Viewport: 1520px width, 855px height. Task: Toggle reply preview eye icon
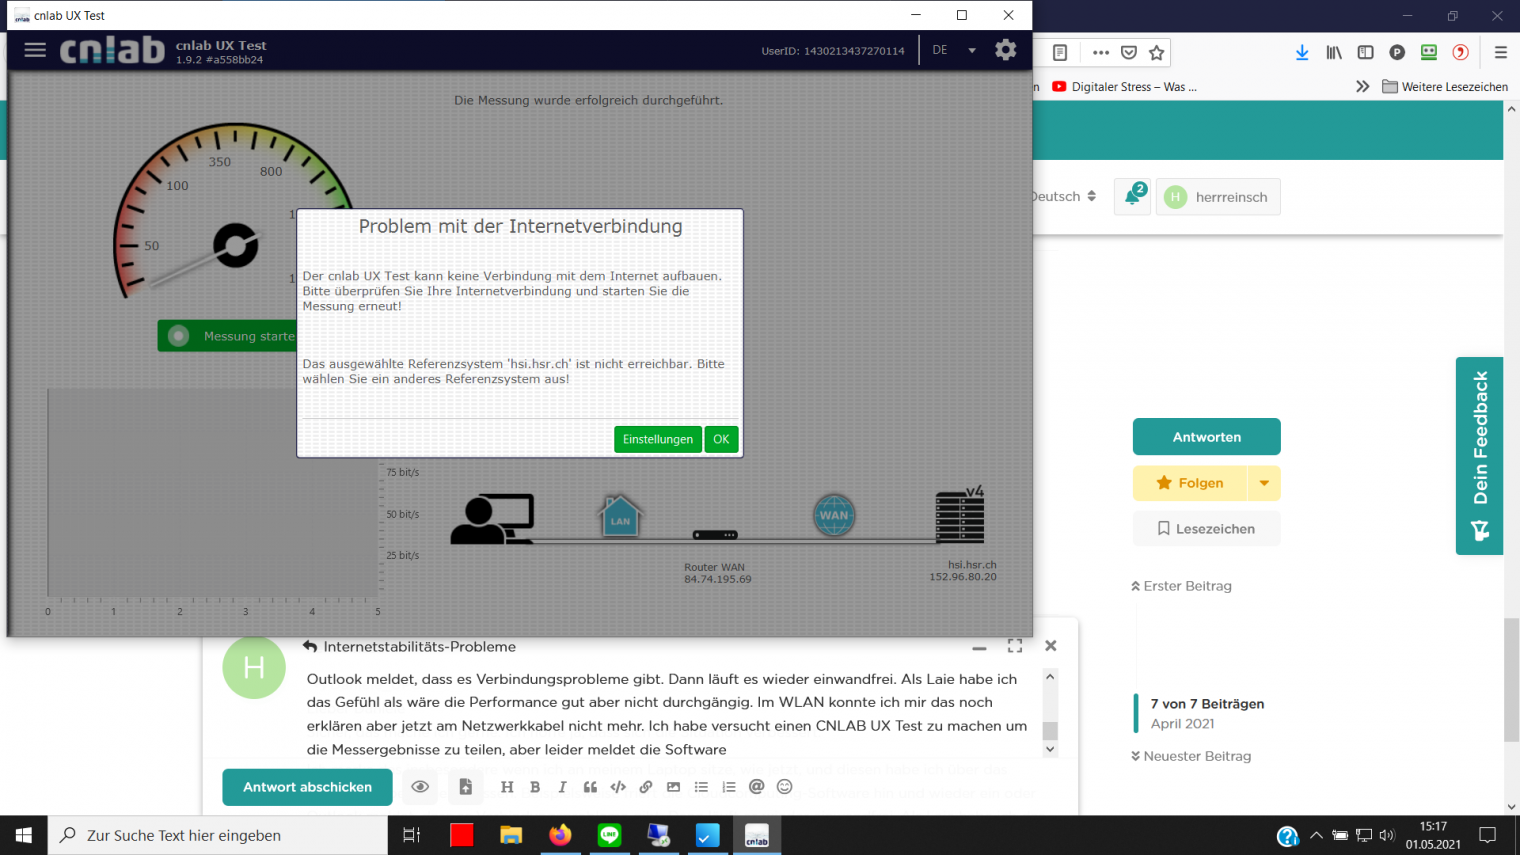point(420,787)
